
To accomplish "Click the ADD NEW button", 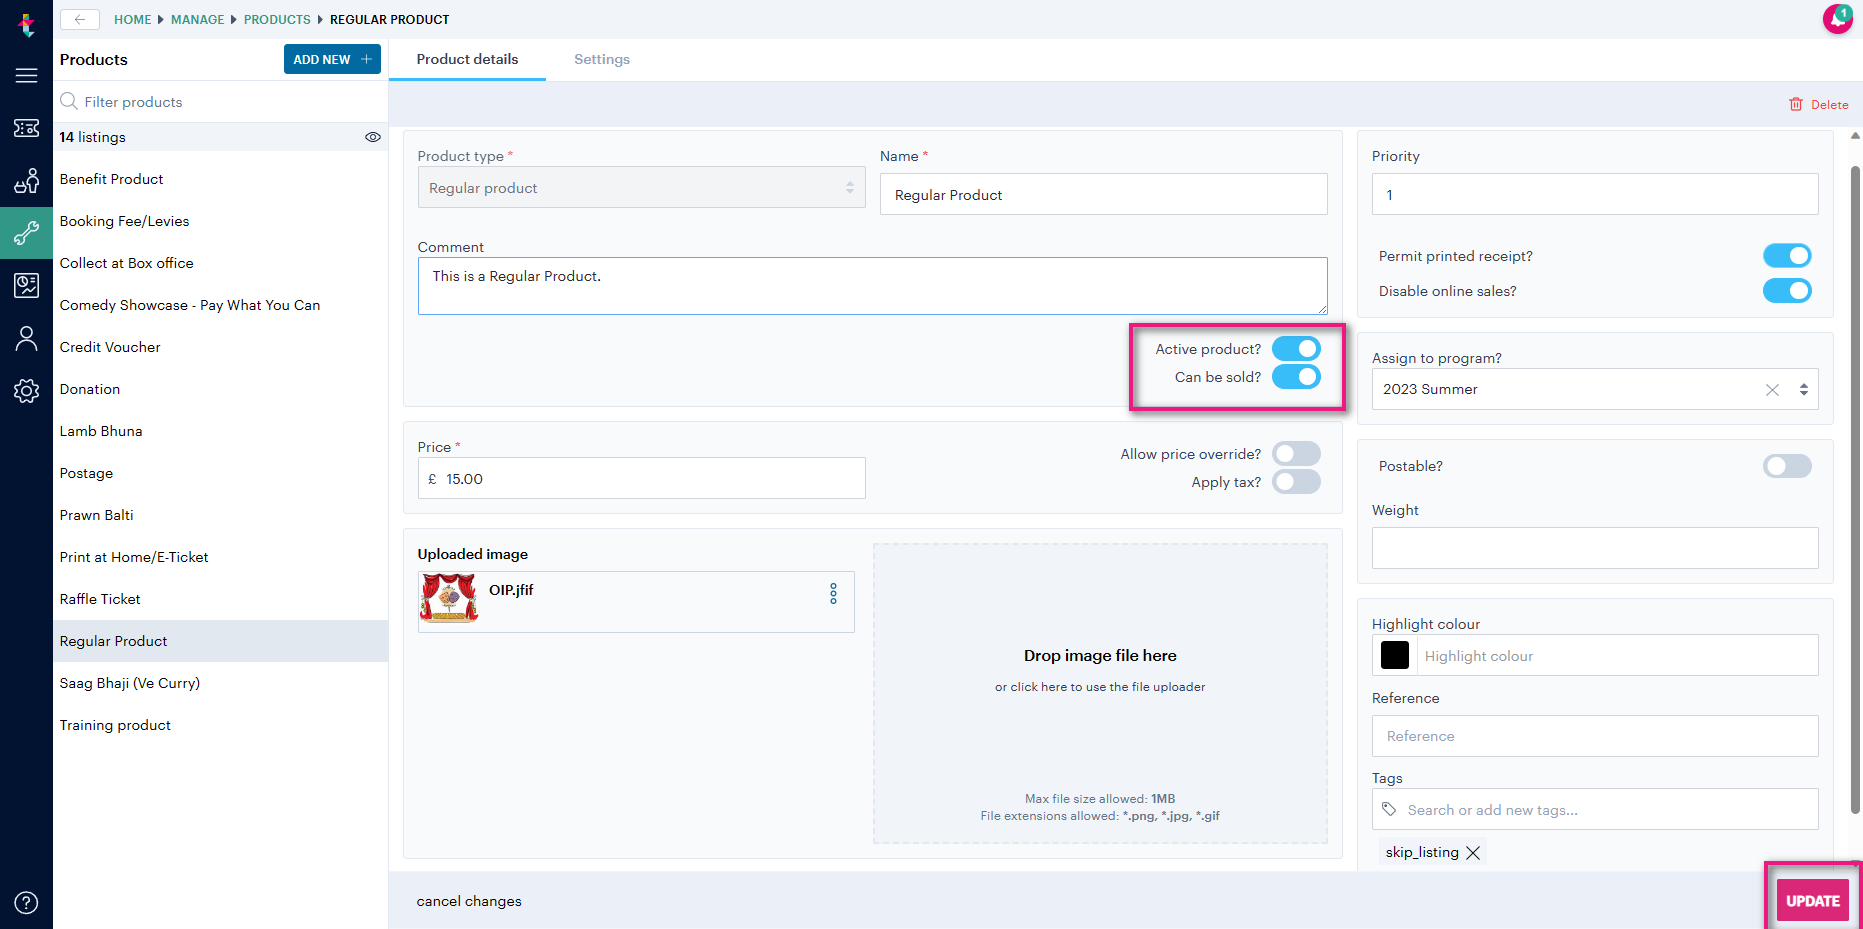I will pyautogui.click(x=332, y=59).
